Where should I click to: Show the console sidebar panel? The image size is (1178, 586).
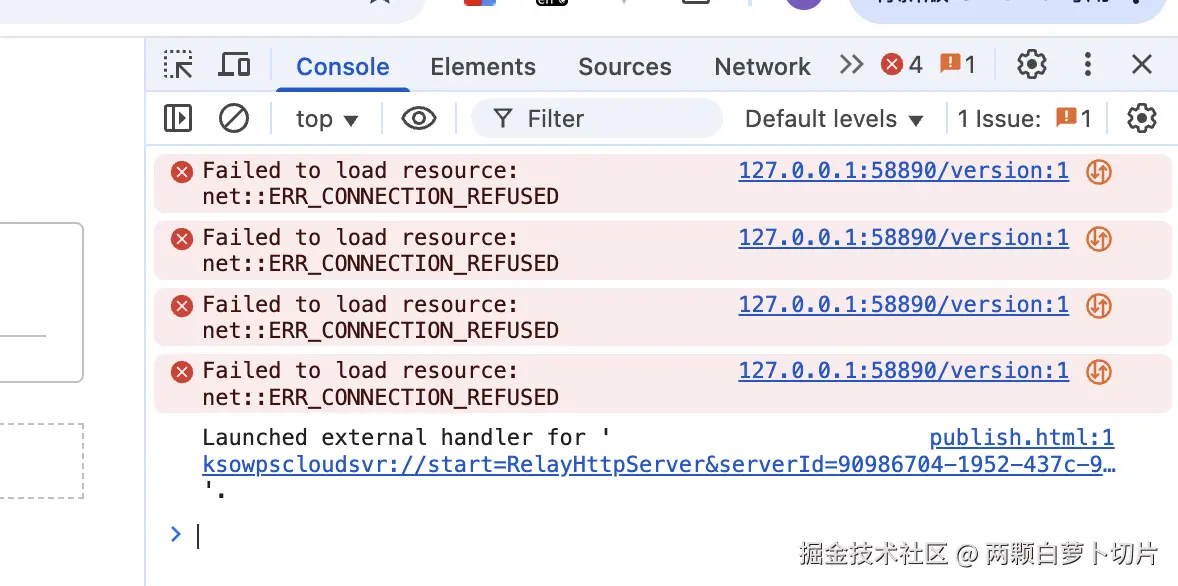pos(178,119)
